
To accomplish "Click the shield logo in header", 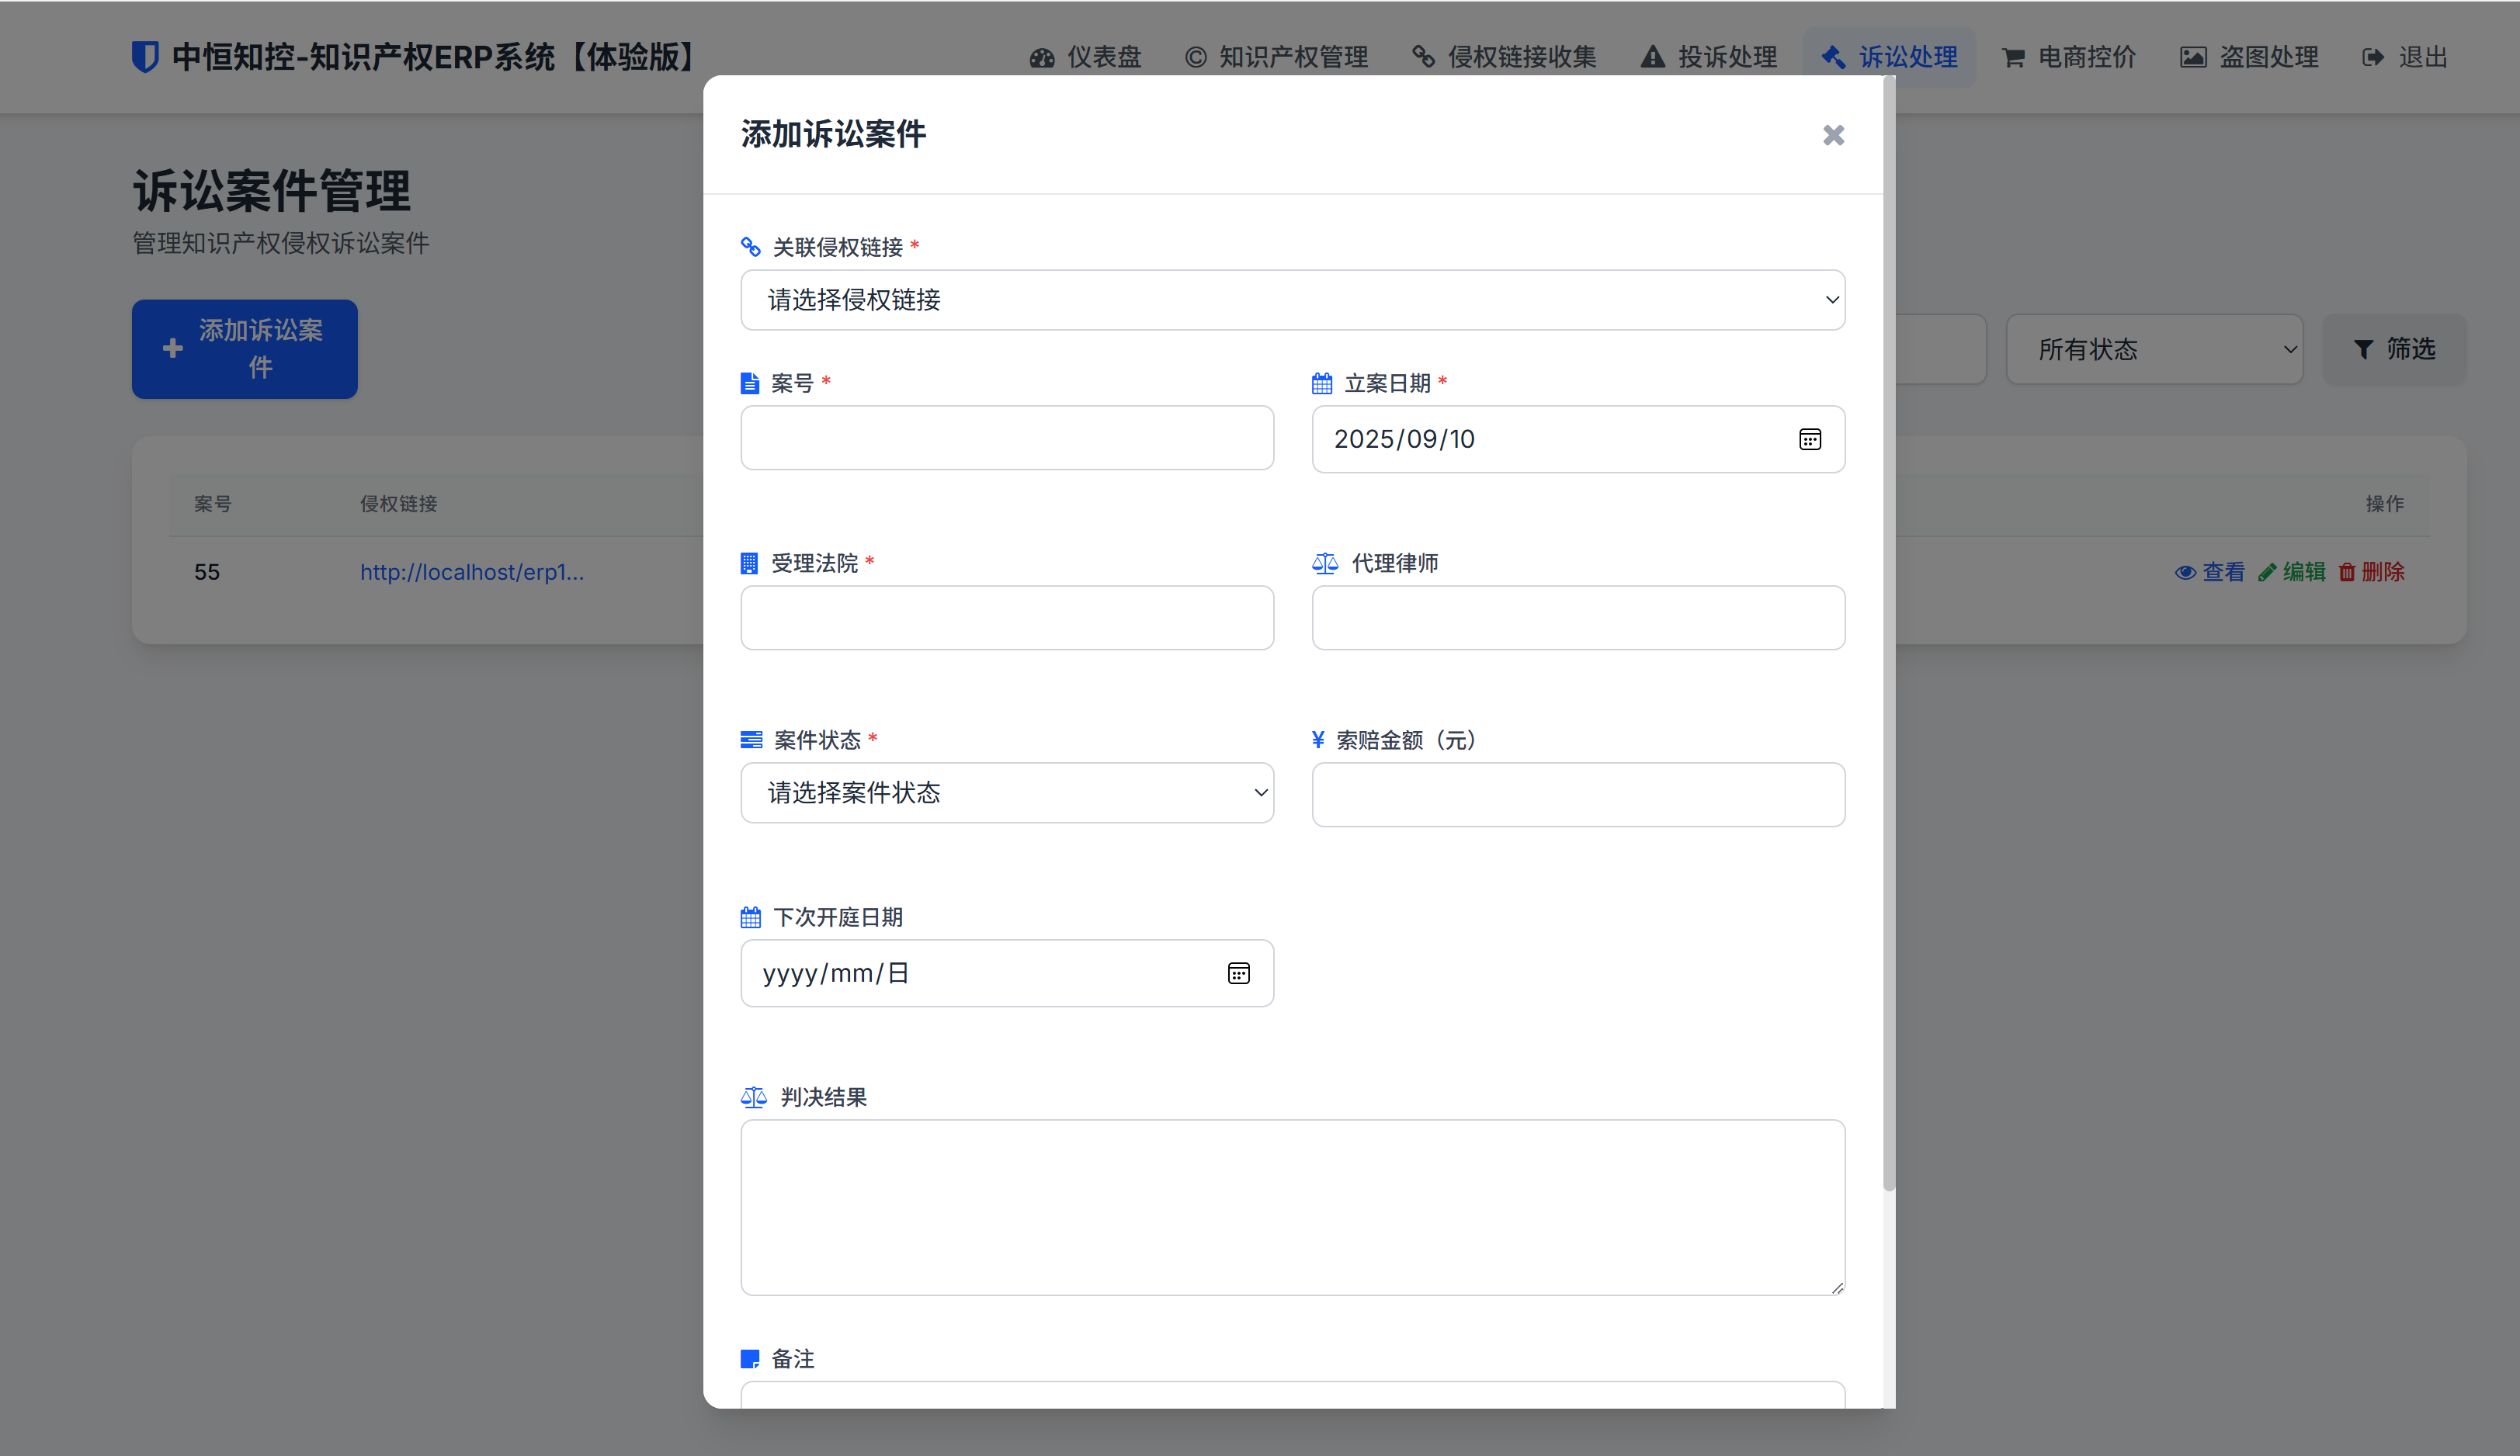I will coord(146,57).
